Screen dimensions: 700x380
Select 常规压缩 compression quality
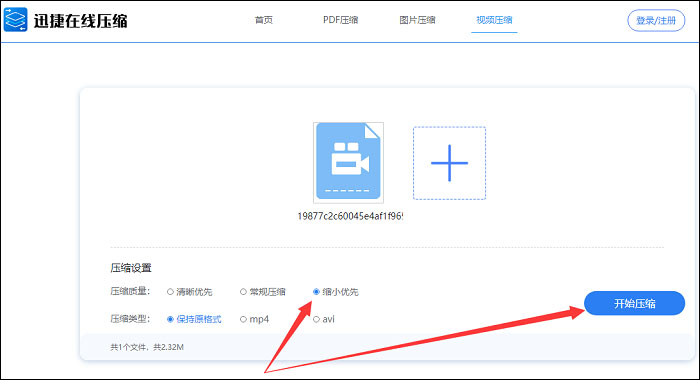coord(263,292)
